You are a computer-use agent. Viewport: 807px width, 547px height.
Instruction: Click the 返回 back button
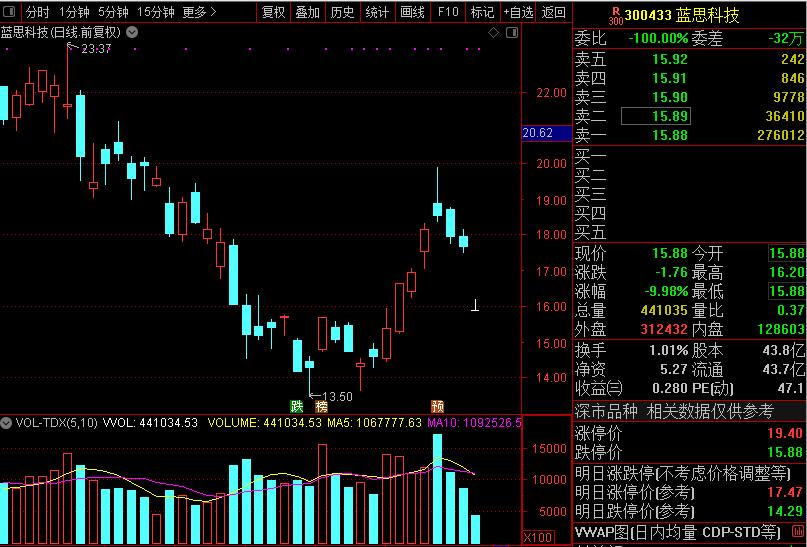(553, 12)
